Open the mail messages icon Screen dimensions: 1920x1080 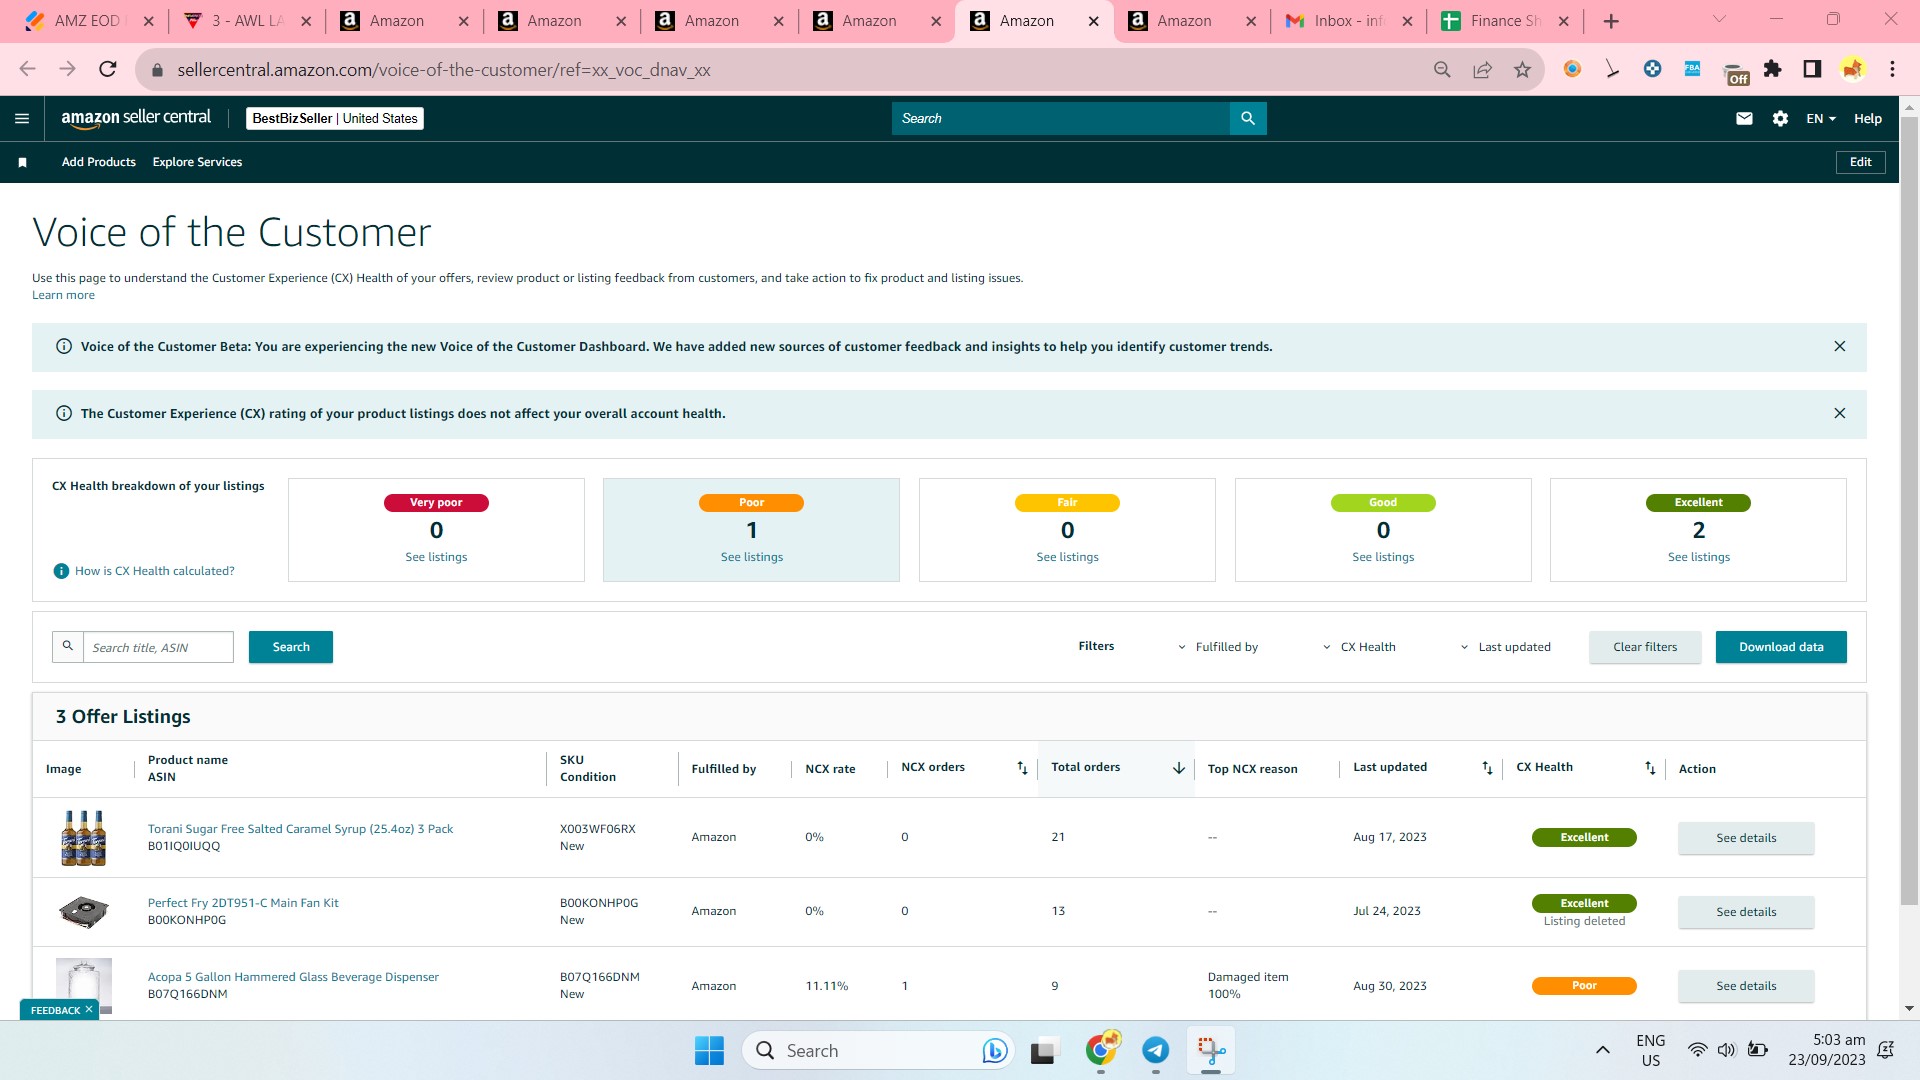tap(1744, 118)
